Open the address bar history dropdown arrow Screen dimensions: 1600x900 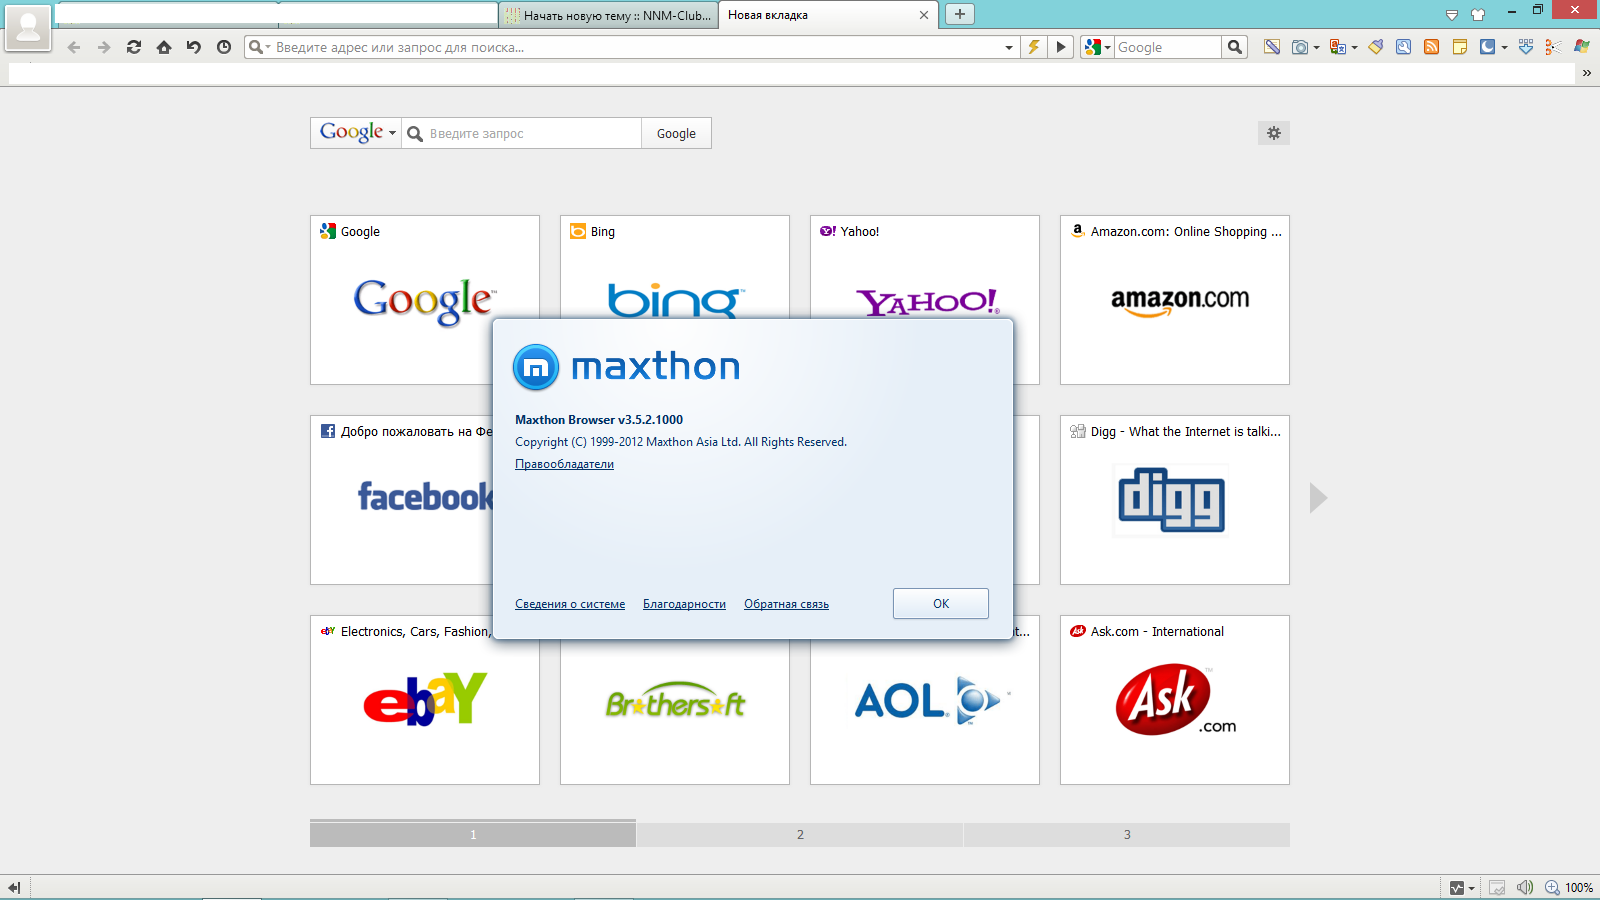point(1008,47)
